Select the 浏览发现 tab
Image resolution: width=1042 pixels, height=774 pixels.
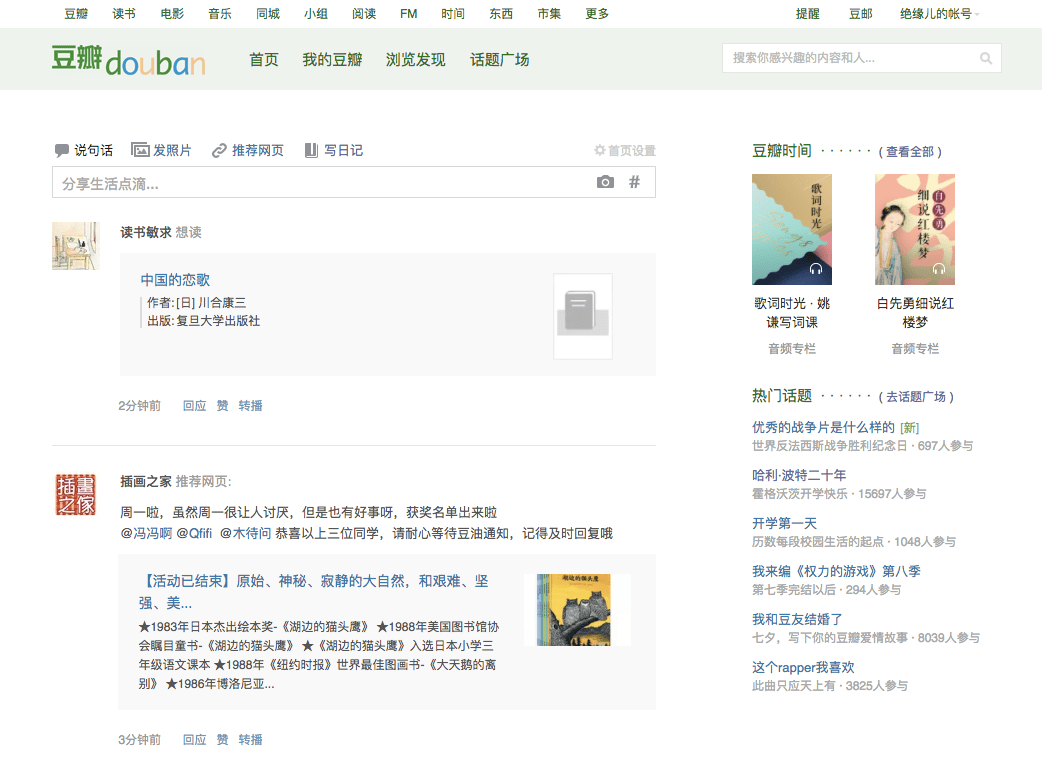pos(415,60)
